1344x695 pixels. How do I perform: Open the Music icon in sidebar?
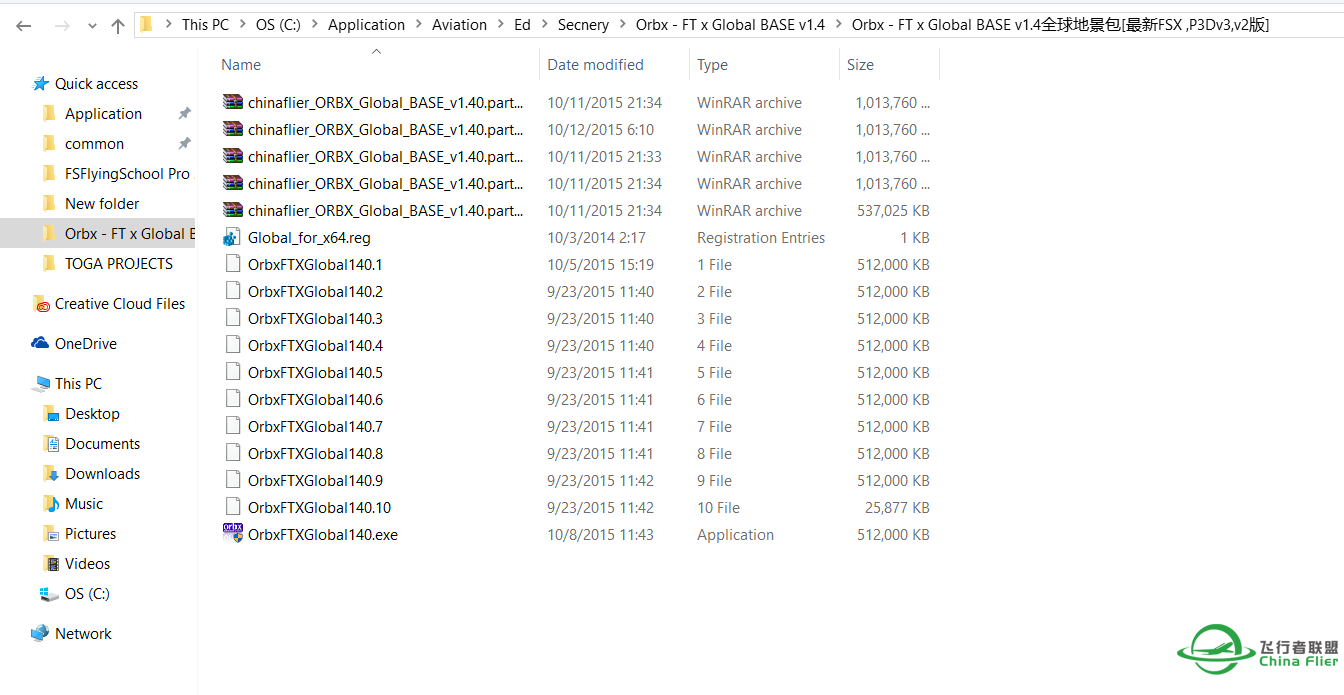[52, 504]
